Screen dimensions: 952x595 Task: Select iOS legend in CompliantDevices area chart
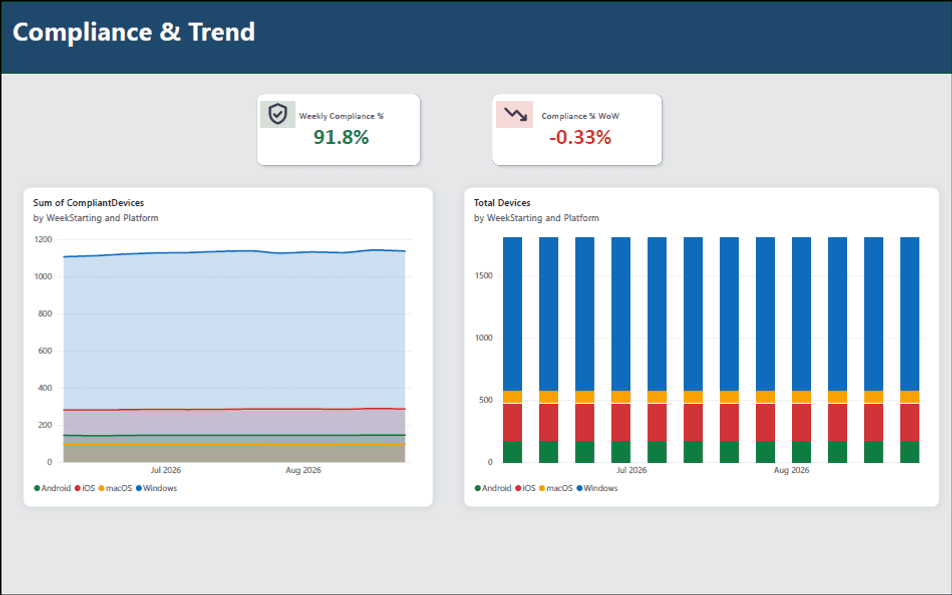85,488
